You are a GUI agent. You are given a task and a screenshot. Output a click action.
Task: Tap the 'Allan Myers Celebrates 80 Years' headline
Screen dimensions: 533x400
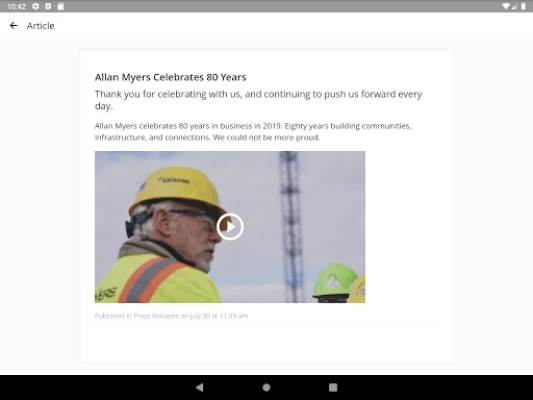pyautogui.click(x=170, y=77)
